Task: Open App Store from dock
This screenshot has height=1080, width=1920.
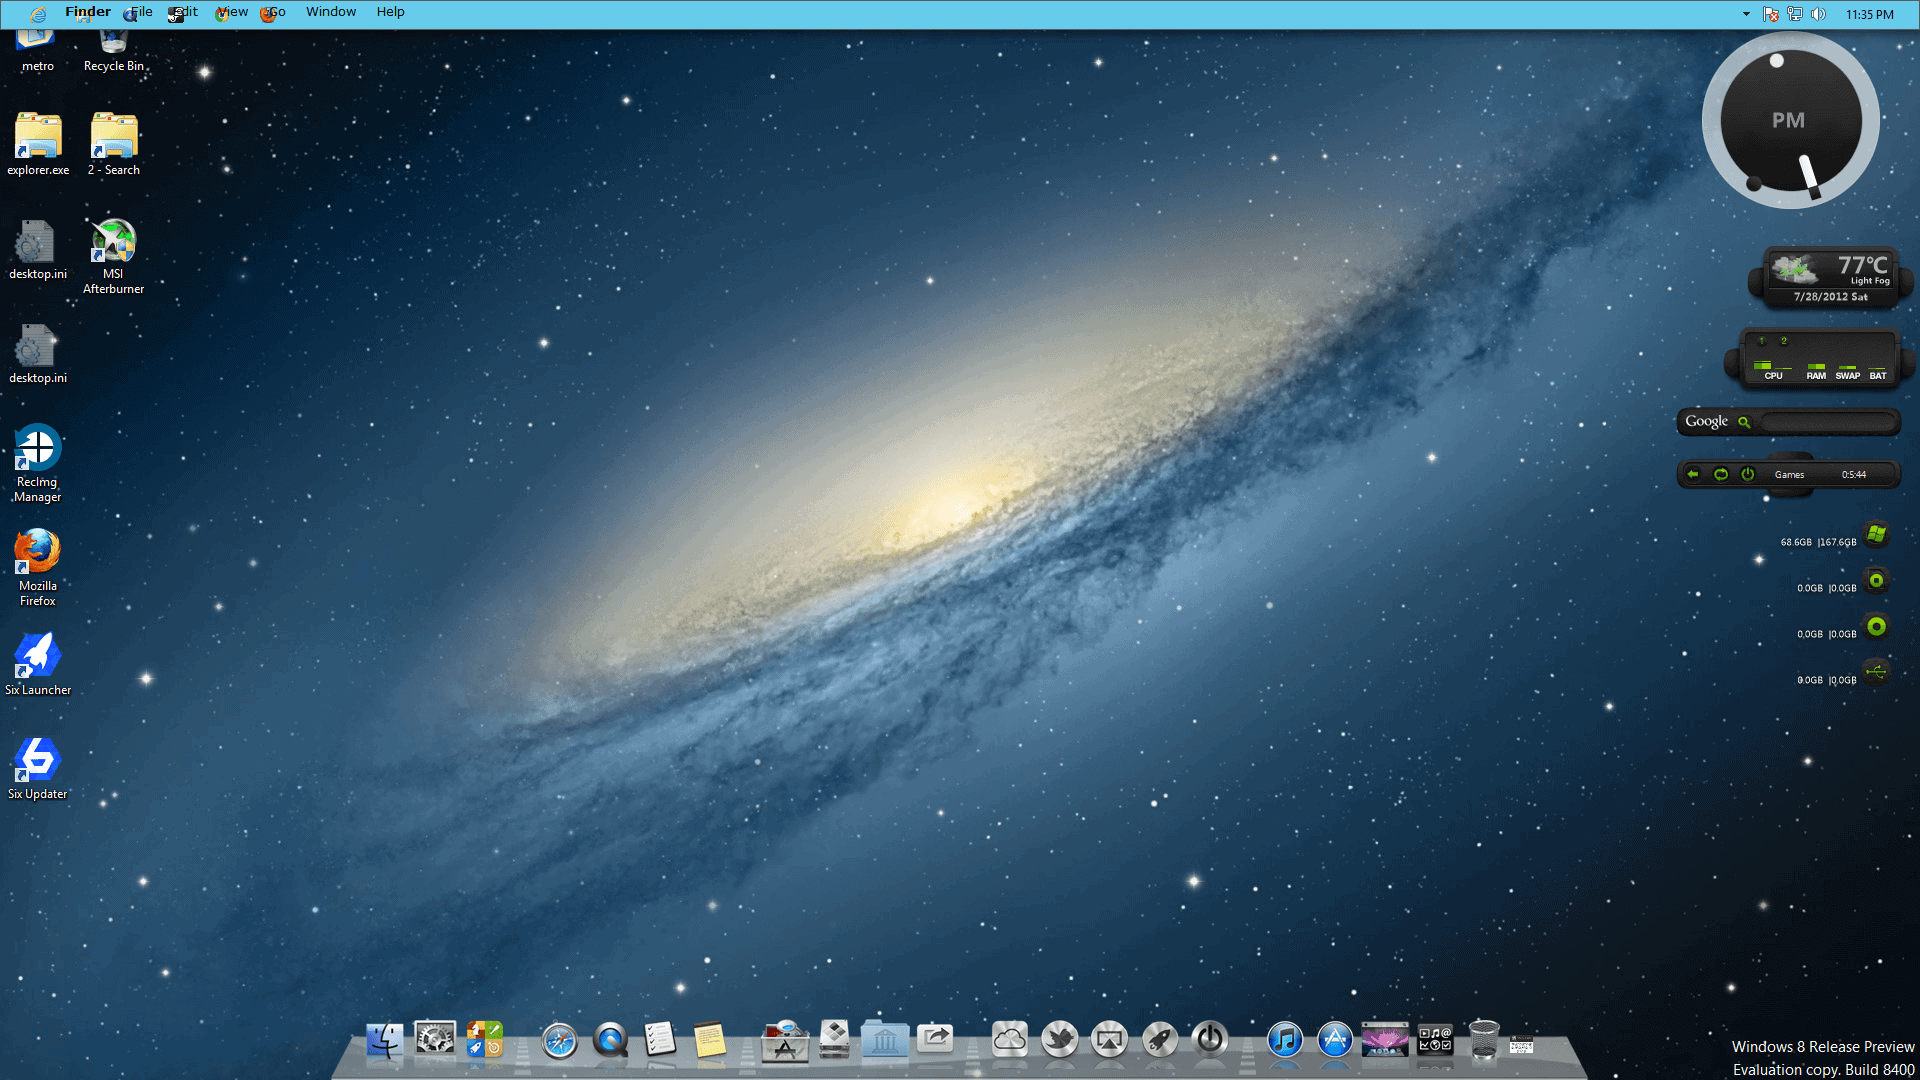Action: pos(1335,1040)
